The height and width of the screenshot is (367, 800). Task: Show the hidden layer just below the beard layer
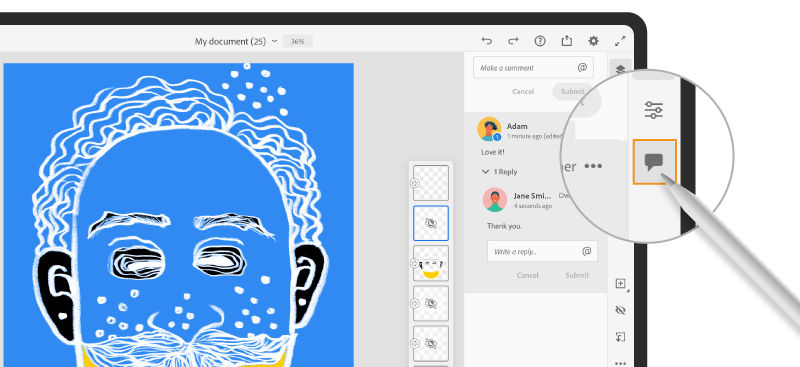pos(431,303)
